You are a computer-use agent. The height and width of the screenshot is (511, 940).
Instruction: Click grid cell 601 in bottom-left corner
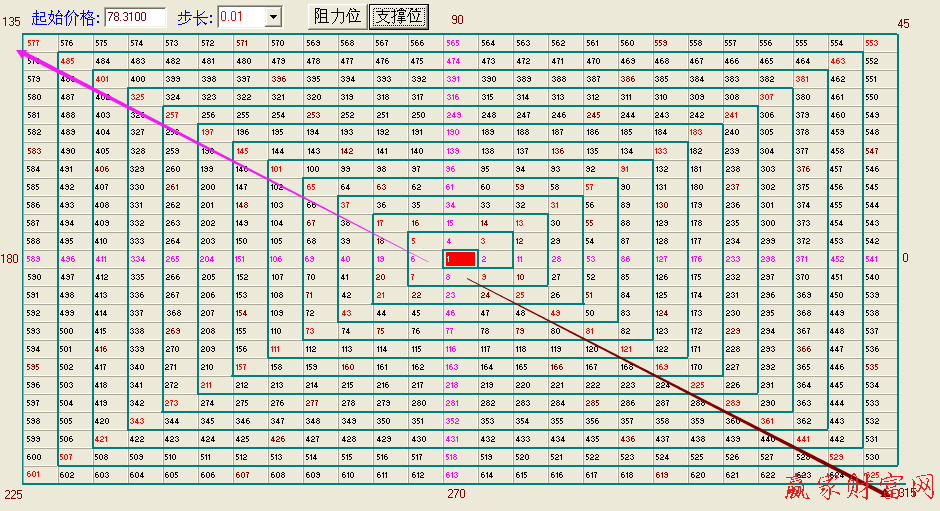(34, 475)
